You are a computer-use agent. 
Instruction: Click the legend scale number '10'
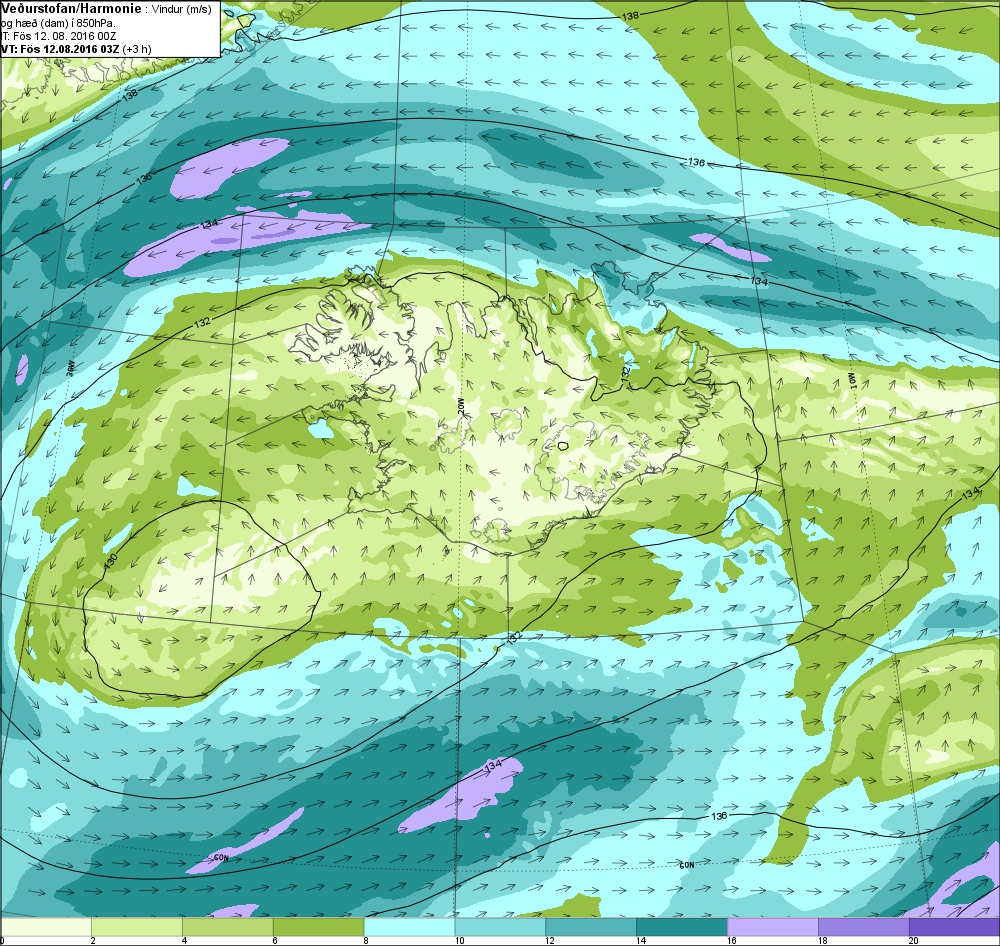[x=459, y=940]
